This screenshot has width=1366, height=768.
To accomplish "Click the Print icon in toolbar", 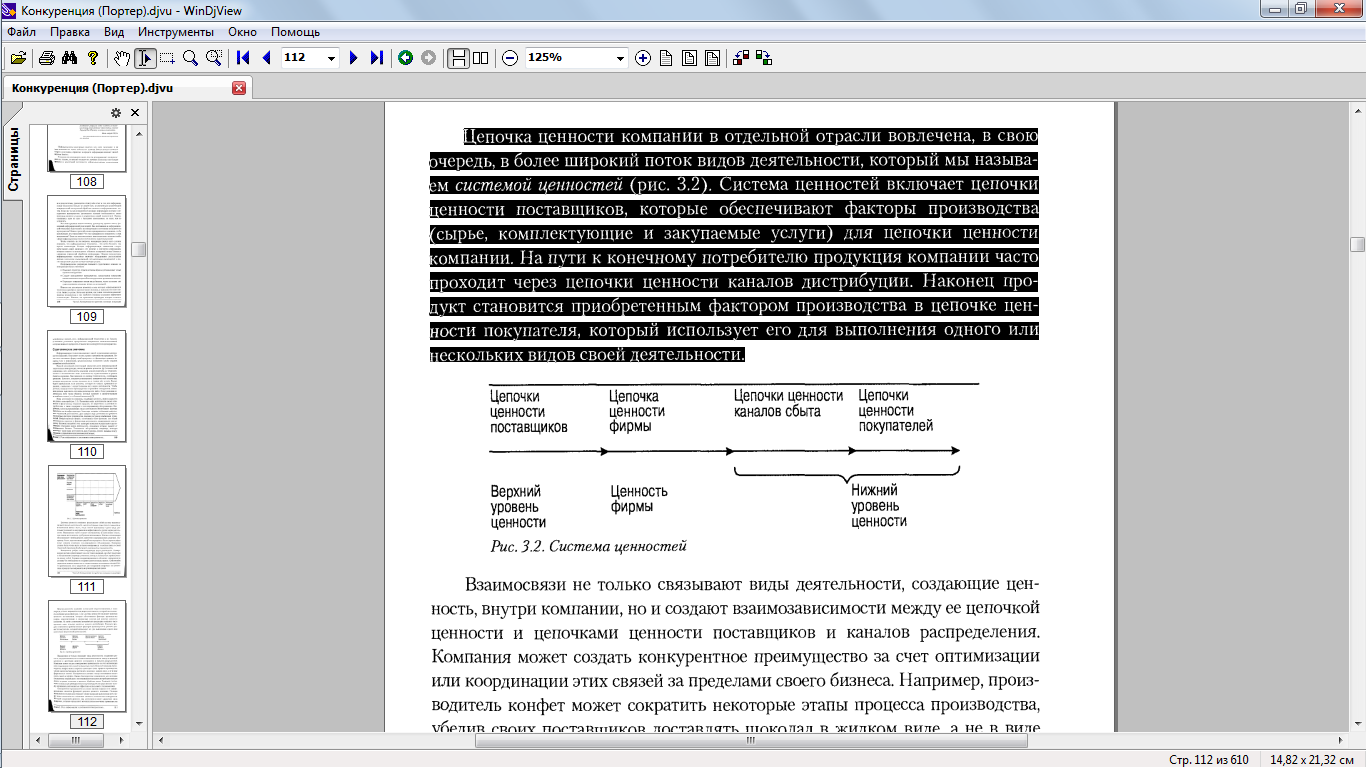I will point(47,58).
